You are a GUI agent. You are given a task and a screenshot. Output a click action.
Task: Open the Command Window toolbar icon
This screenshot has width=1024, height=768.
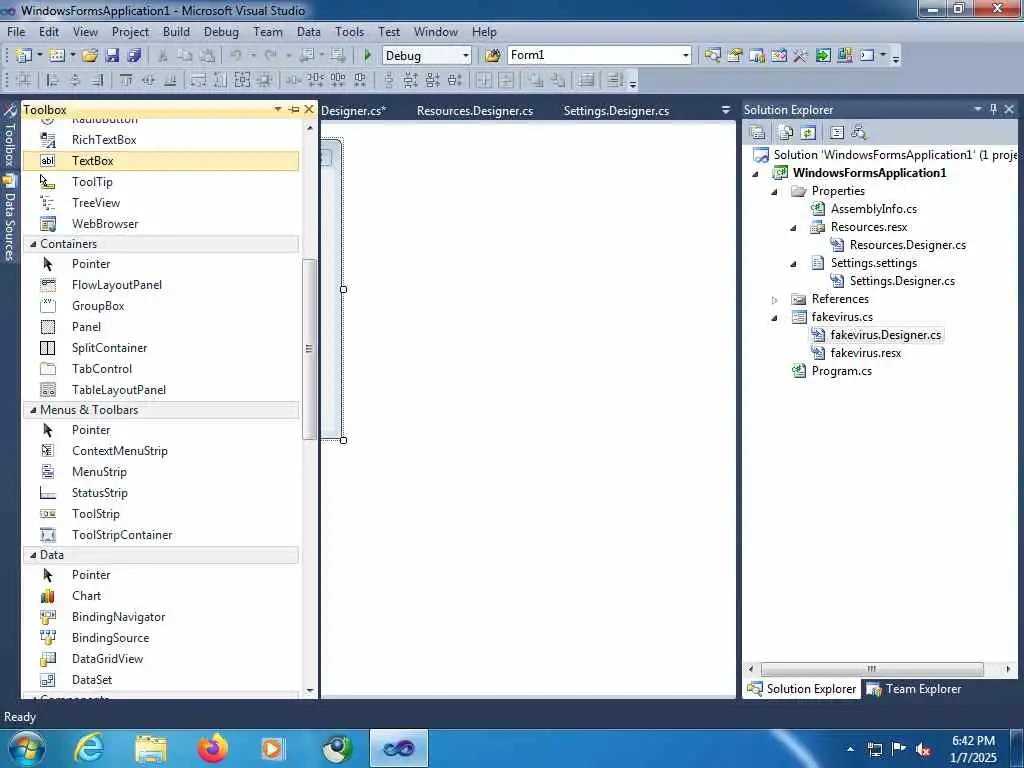coord(867,56)
